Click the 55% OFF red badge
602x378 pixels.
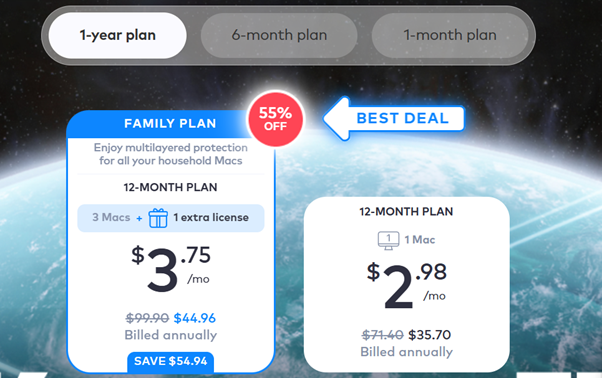pyautogui.click(x=276, y=119)
